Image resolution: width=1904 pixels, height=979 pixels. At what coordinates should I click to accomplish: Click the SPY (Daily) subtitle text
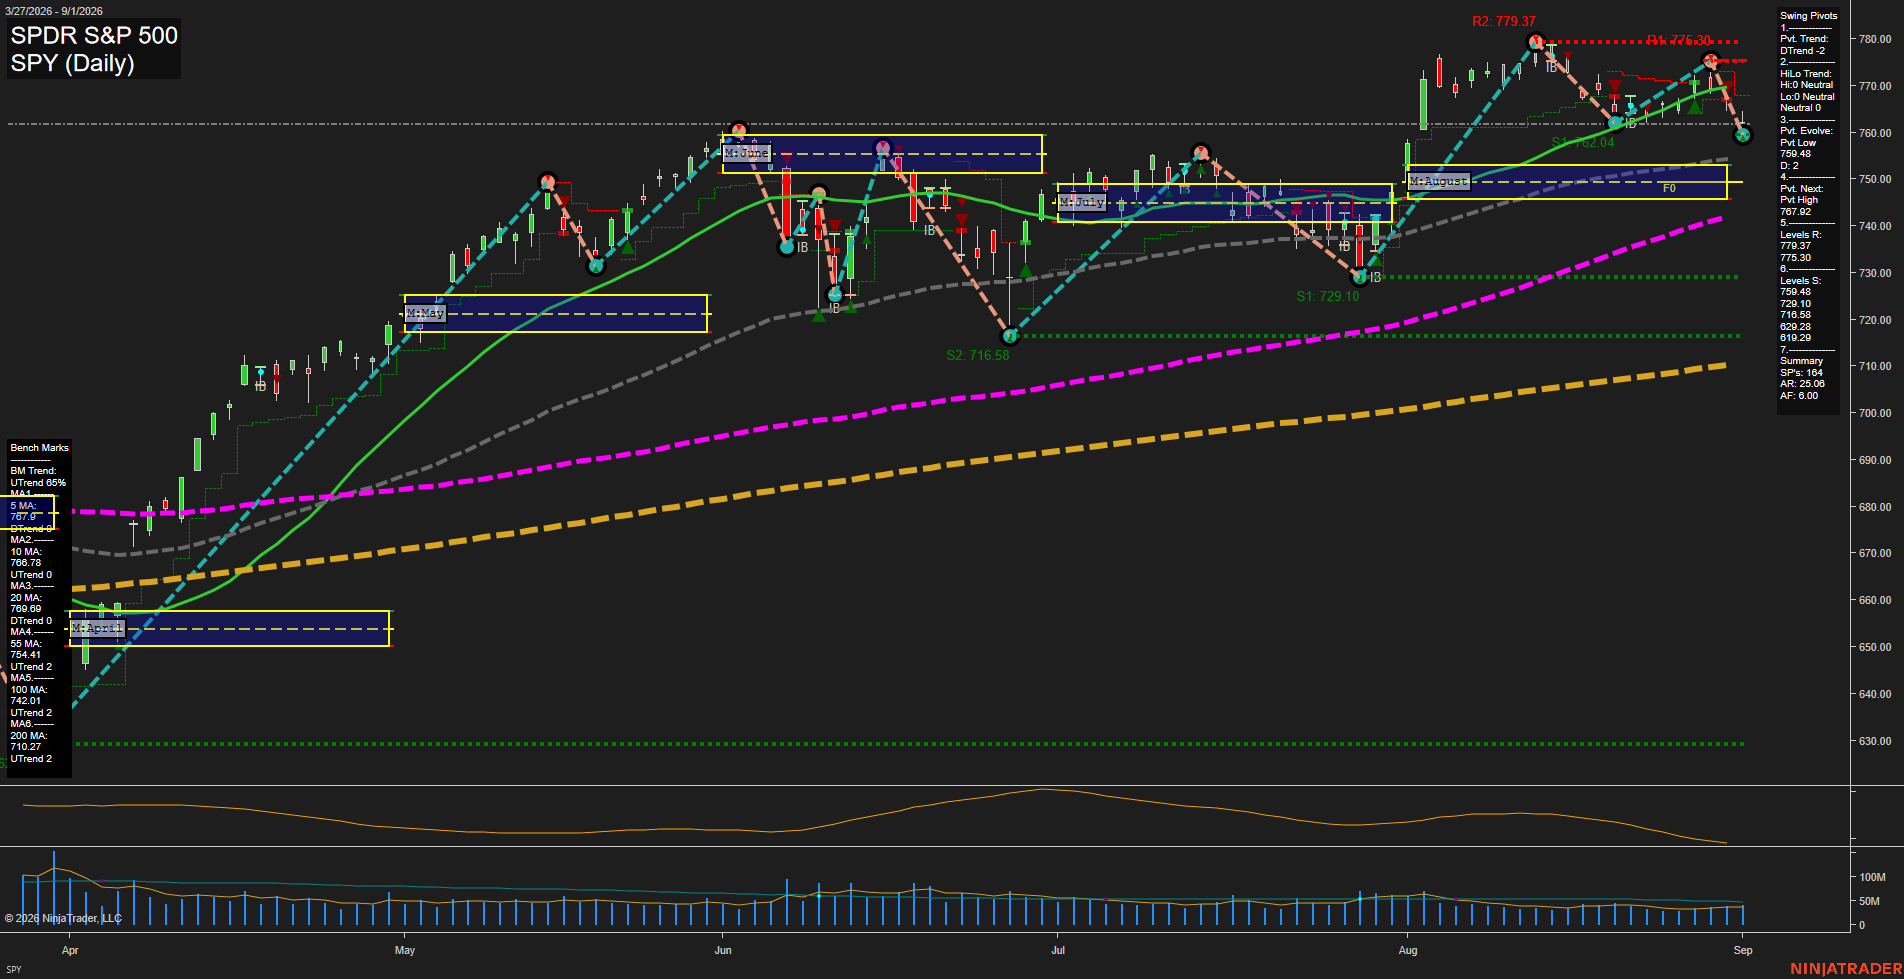(72, 64)
